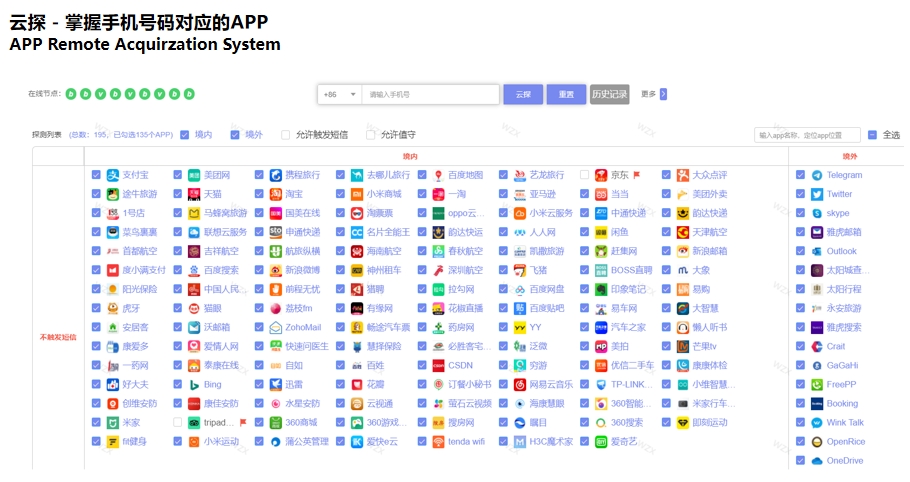Click the 小米云服务 label
Screen dimensions: 910x482
coord(551,213)
